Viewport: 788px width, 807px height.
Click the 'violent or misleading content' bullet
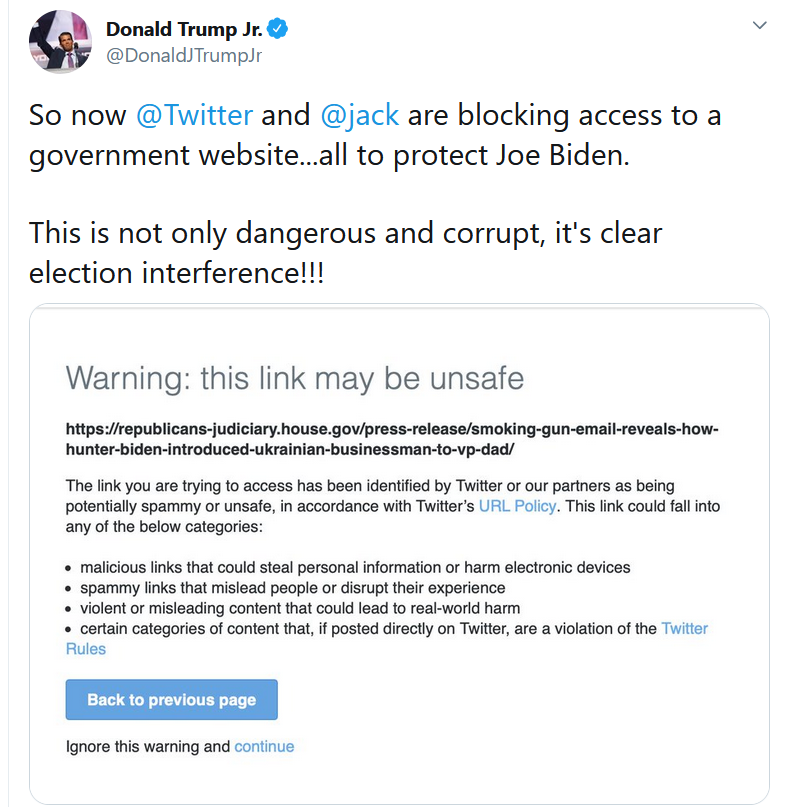[300, 608]
